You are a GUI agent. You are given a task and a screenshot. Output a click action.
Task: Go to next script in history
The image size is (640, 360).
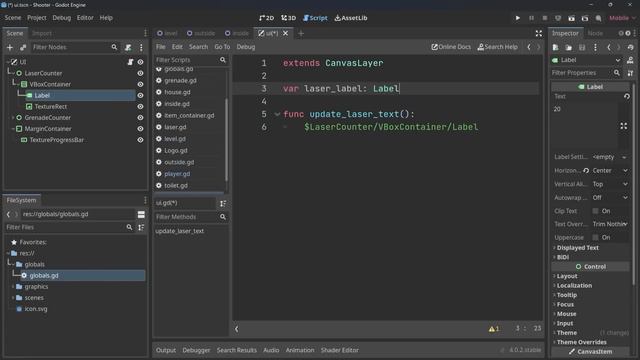[538, 47]
